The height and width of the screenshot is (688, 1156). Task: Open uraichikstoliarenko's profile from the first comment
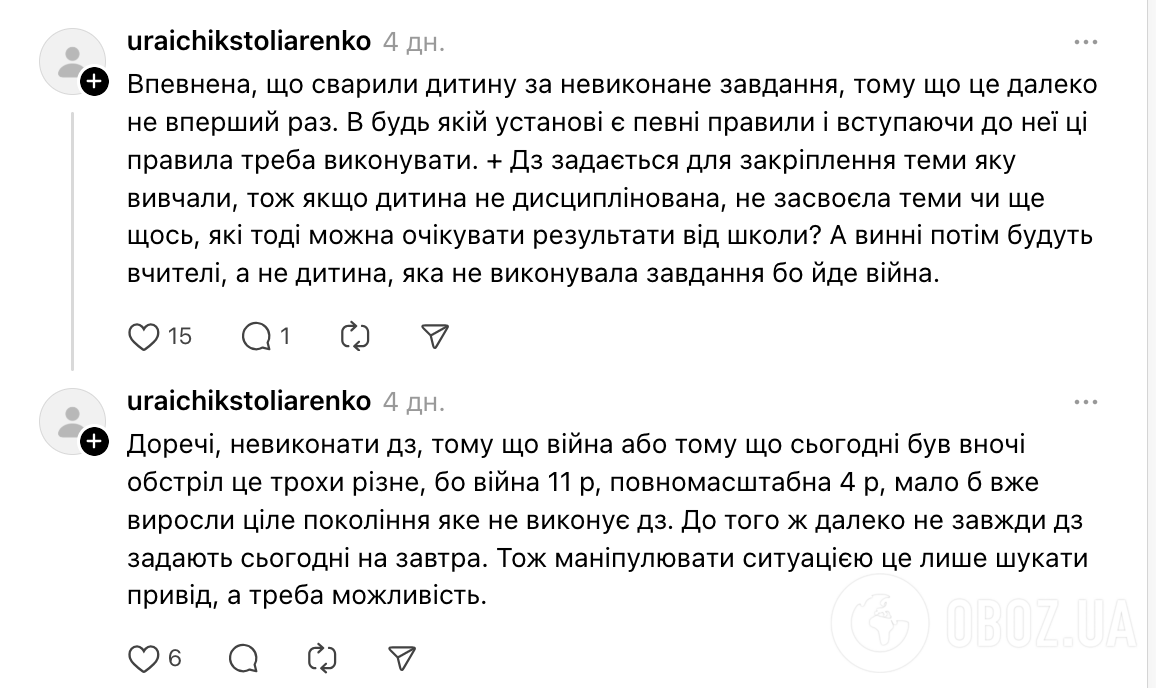248,42
